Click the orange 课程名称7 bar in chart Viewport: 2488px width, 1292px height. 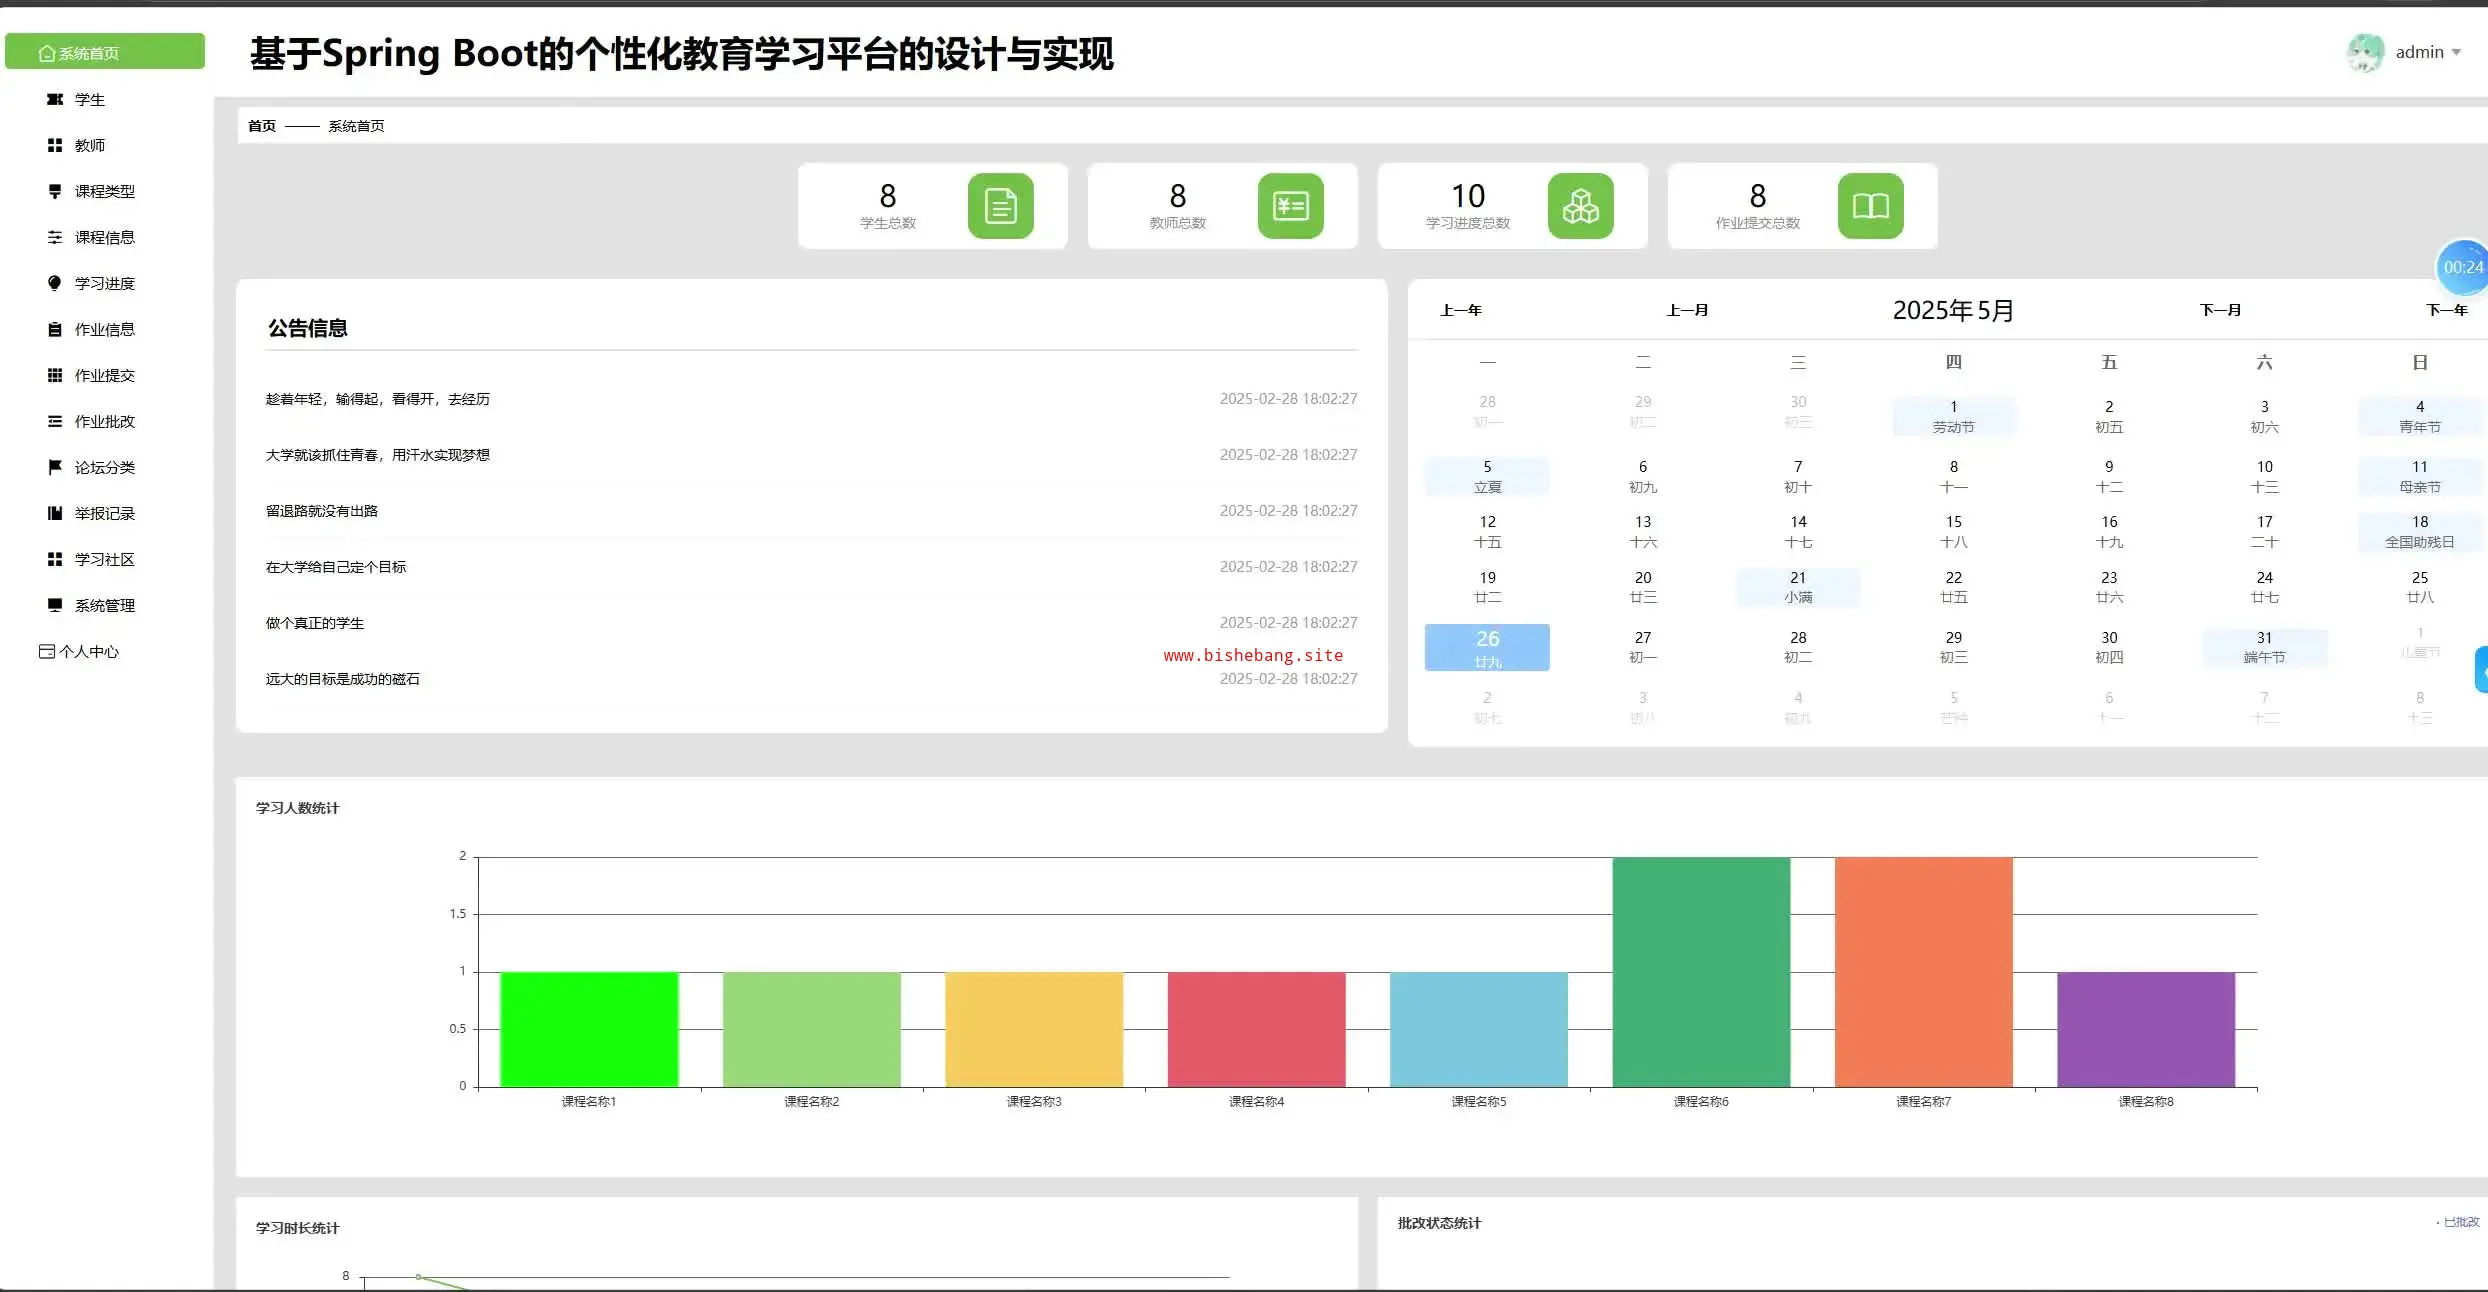[1923, 970]
